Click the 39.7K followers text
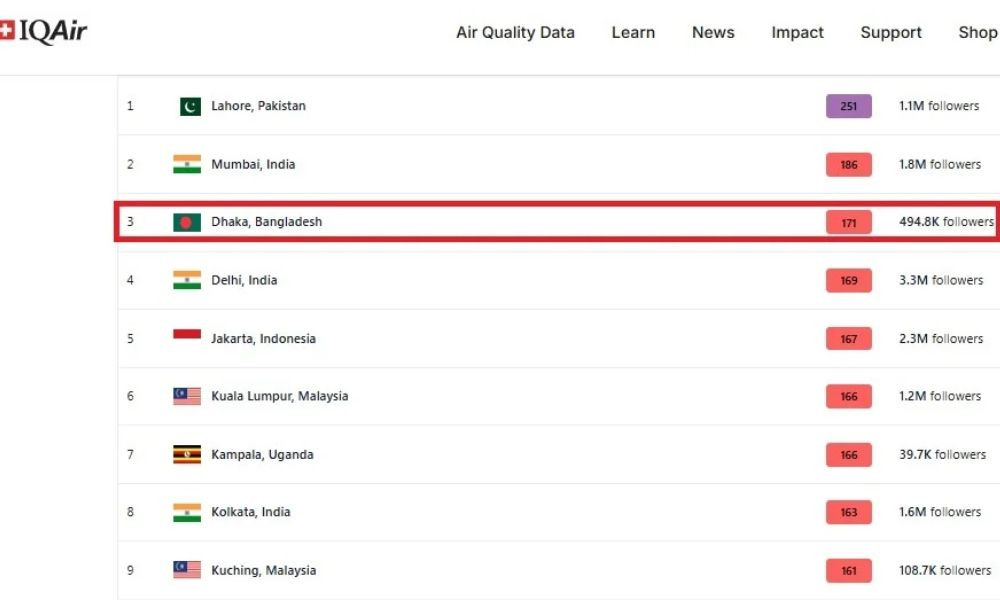Image resolution: width=1000 pixels, height=600 pixels. tap(943, 455)
